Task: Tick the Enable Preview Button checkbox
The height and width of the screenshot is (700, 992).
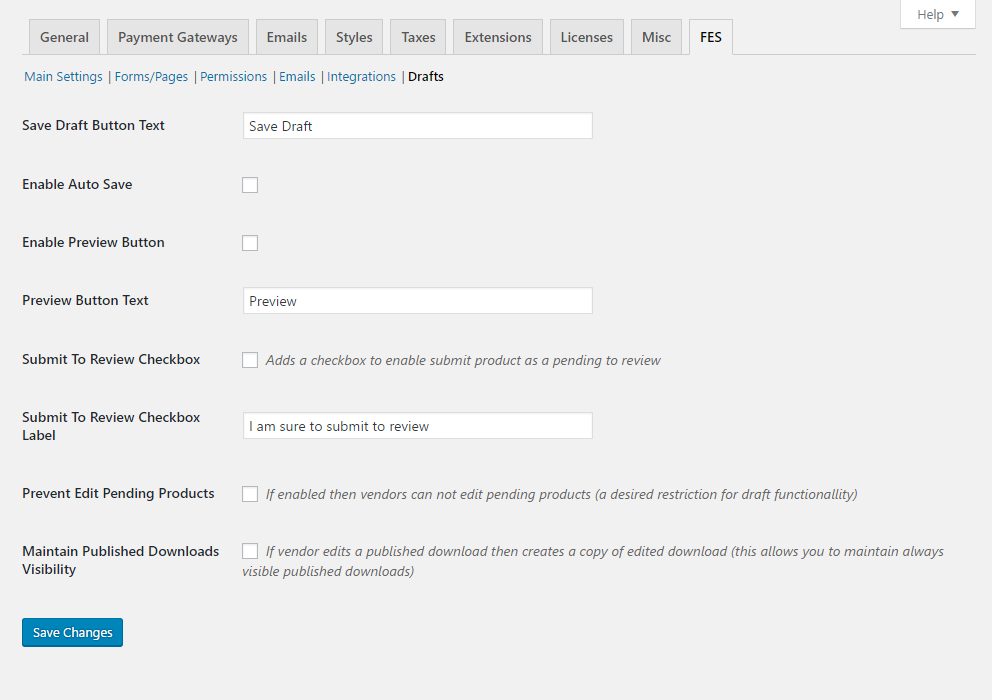Action: click(x=250, y=243)
